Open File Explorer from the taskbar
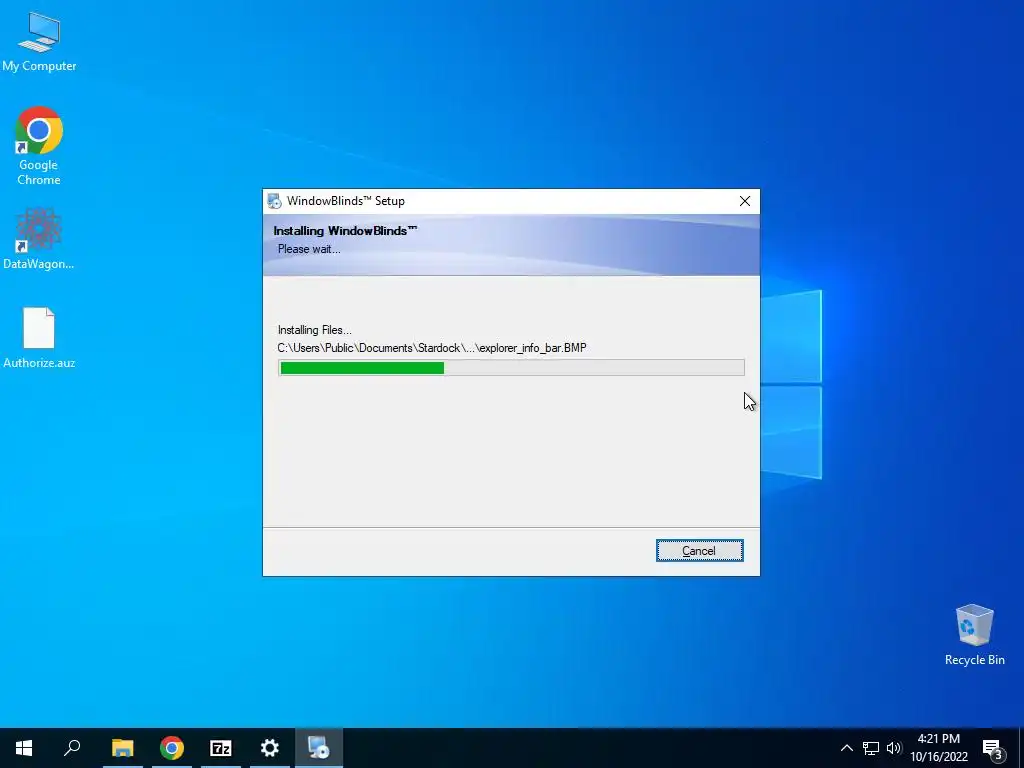The width and height of the screenshot is (1024, 768). tap(122, 748)
